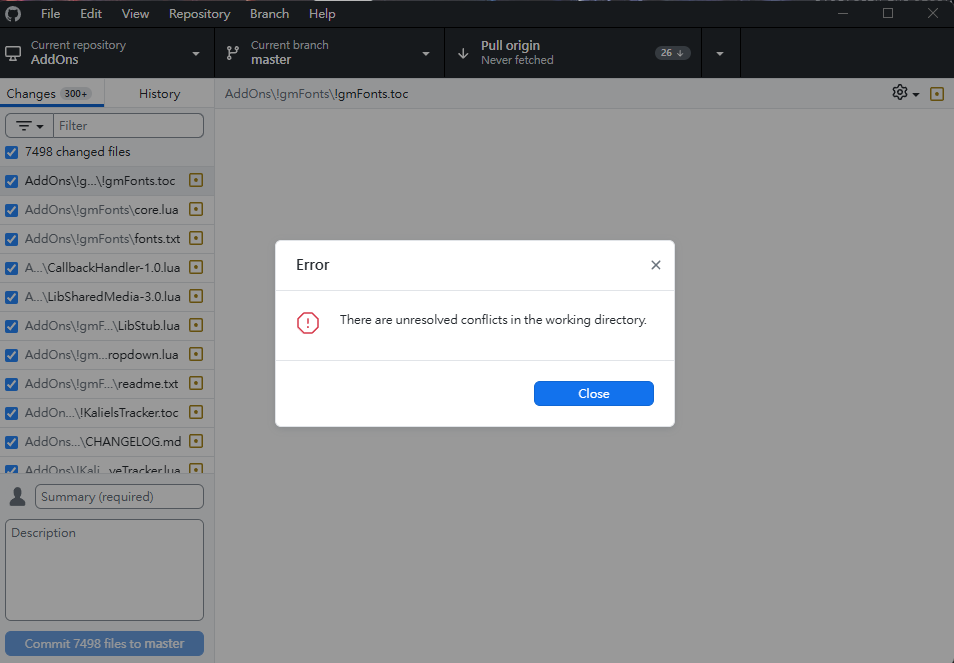Open the Current branch master dropdown
The height and width of the screenshot is (663, 954).
[329, 53]
